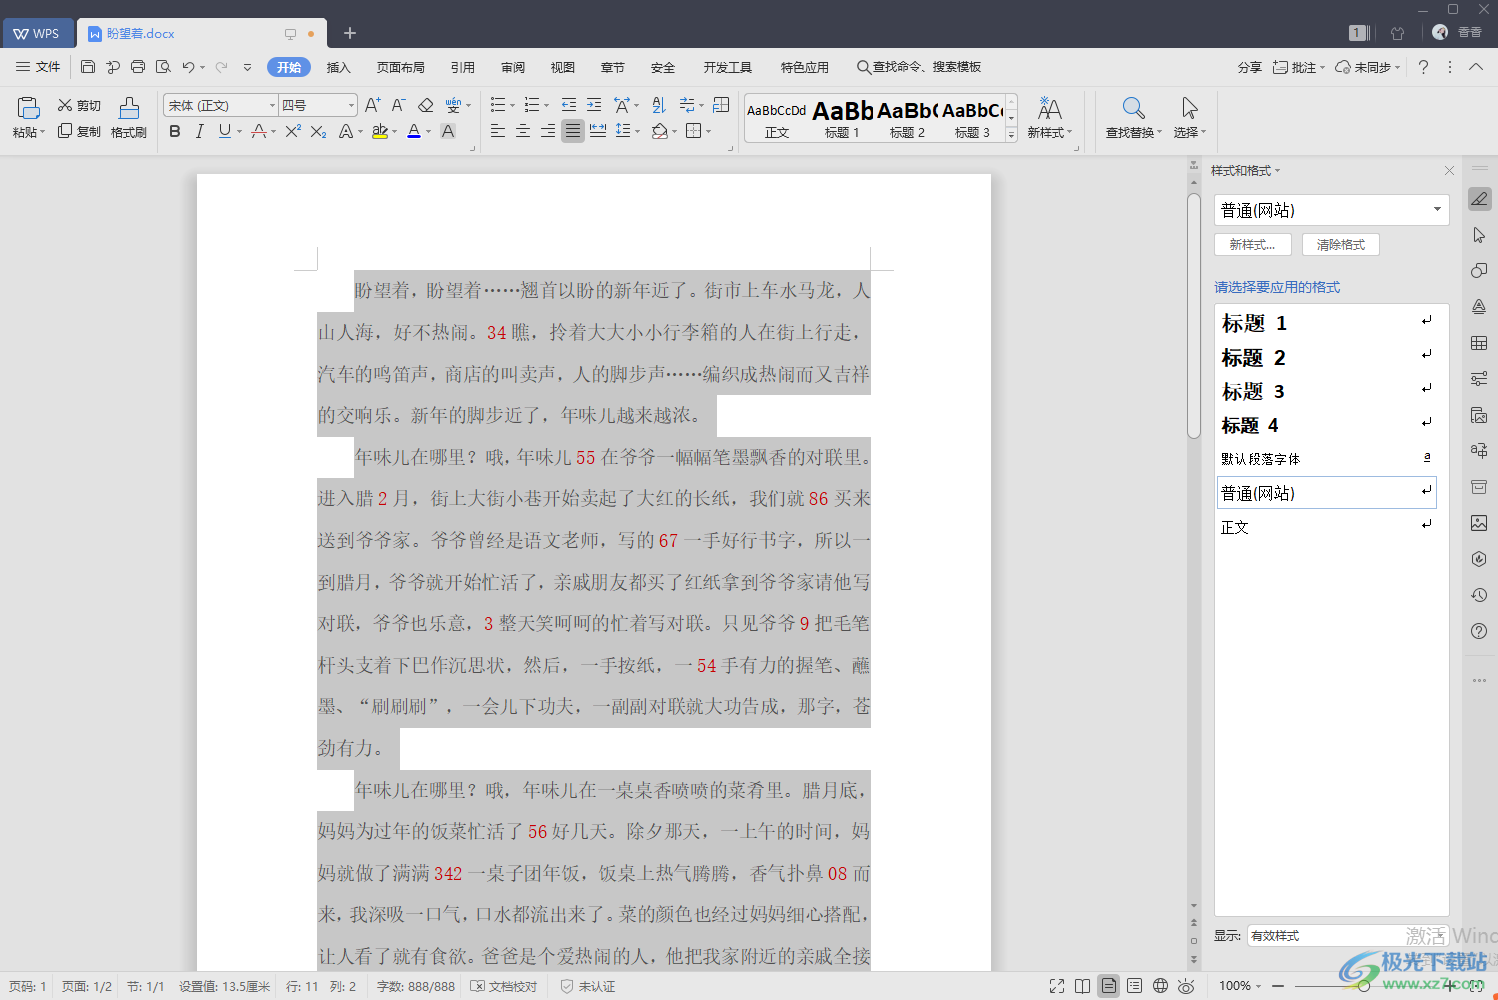The width and height of the screenshot is (1498, 1000).
Task: Toggle Italic formatting
Action: click(x=199, y=131)
